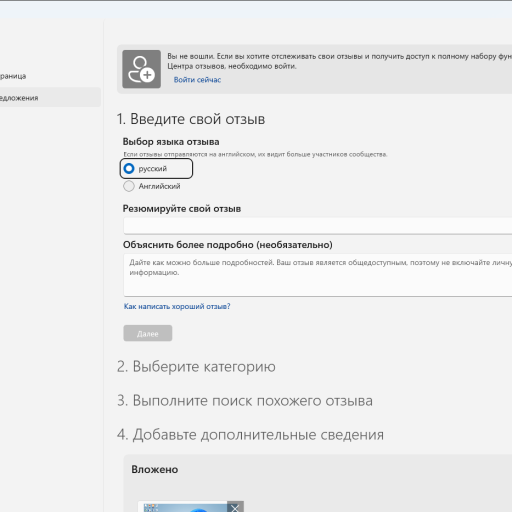Image resolution: width=512 pixels, height=512 pixels.
Task: Remove the attached screenshot with the X
Action: point(235,507)
